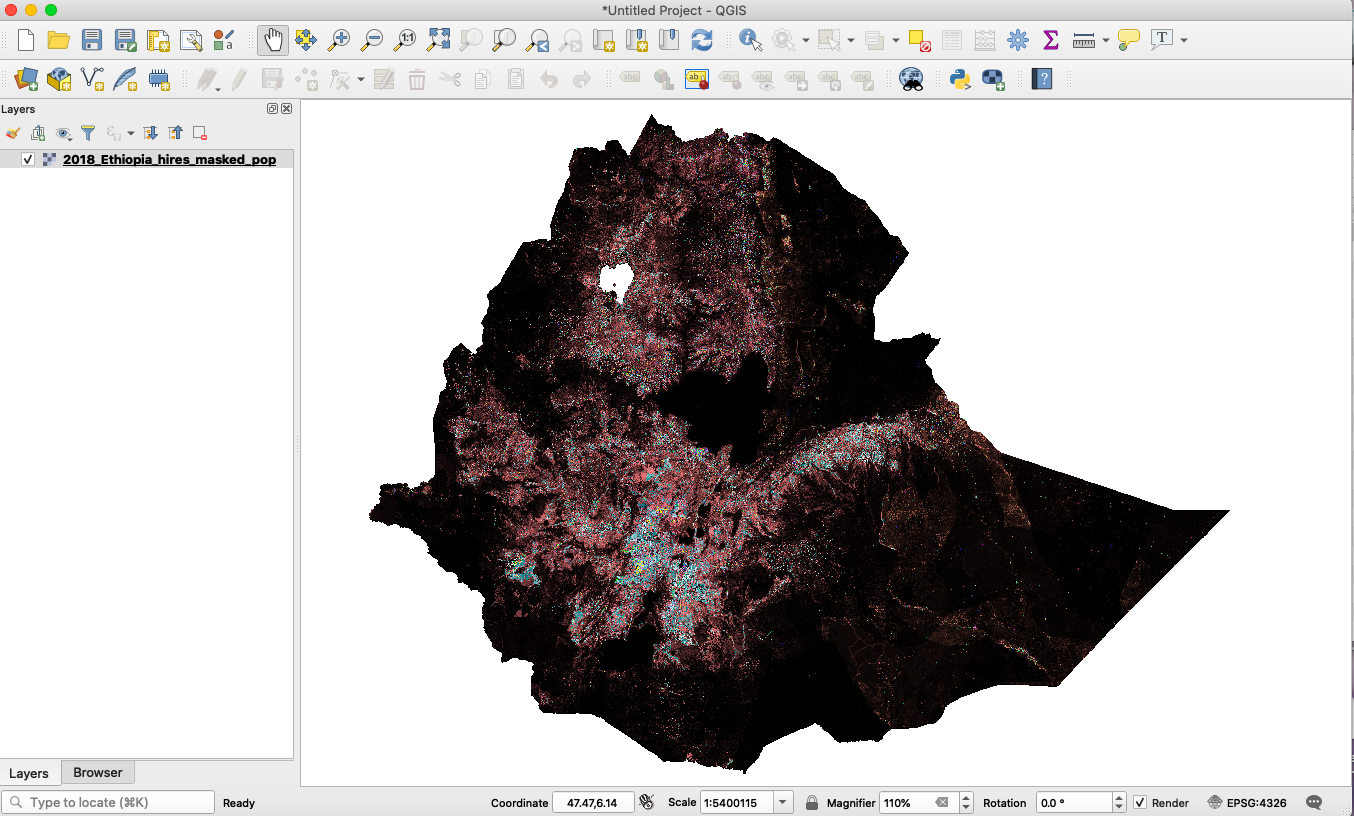Click Save Project floppy disk icon
1354x816 pixels.
point(92,40)
